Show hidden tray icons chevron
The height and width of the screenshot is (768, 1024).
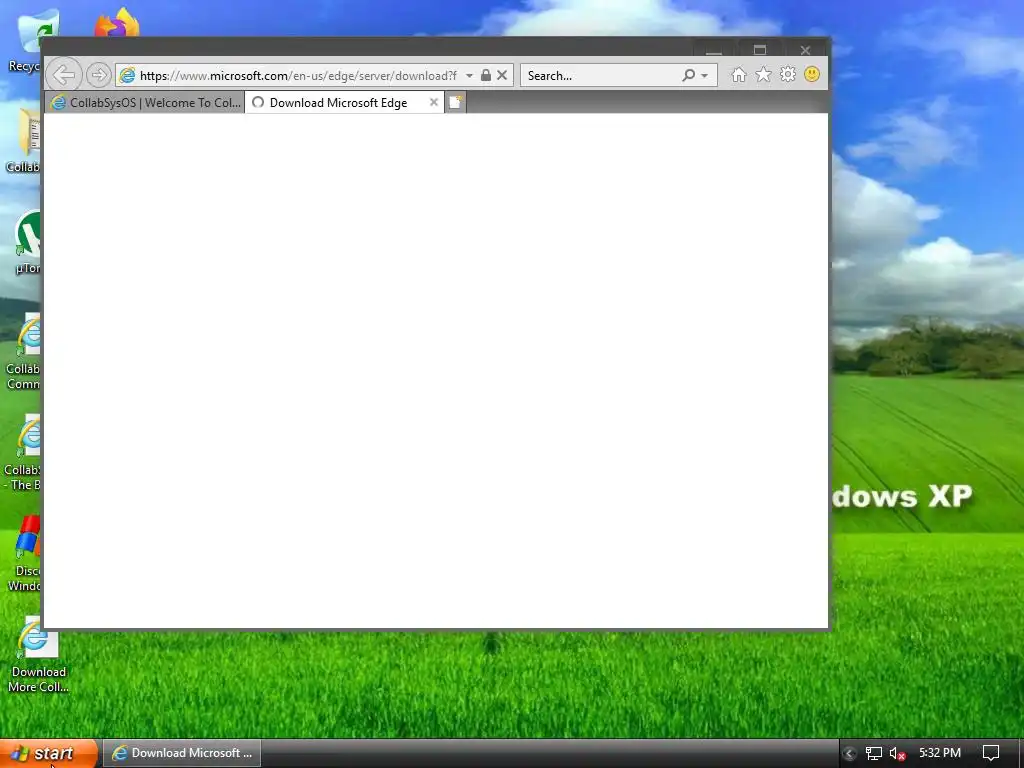(849, 754)
